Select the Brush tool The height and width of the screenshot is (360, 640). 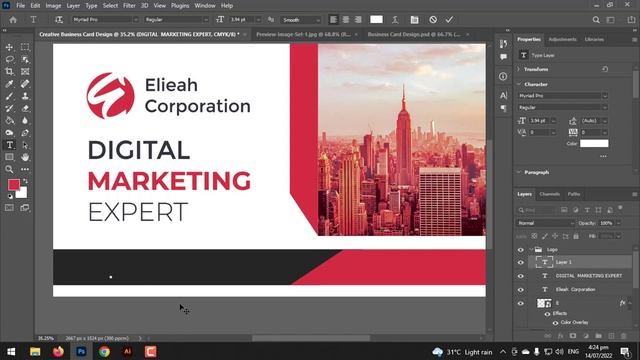pyautogui.click(x=9, y=96)
